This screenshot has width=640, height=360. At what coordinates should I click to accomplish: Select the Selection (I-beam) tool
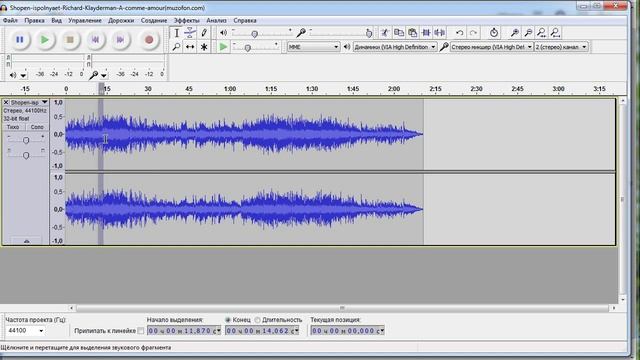tap(176, 33)
